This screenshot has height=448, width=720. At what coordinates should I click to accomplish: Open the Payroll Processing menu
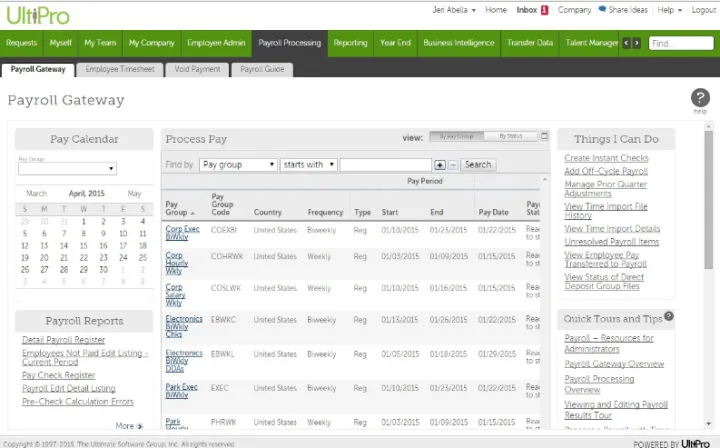click(290, 43)
